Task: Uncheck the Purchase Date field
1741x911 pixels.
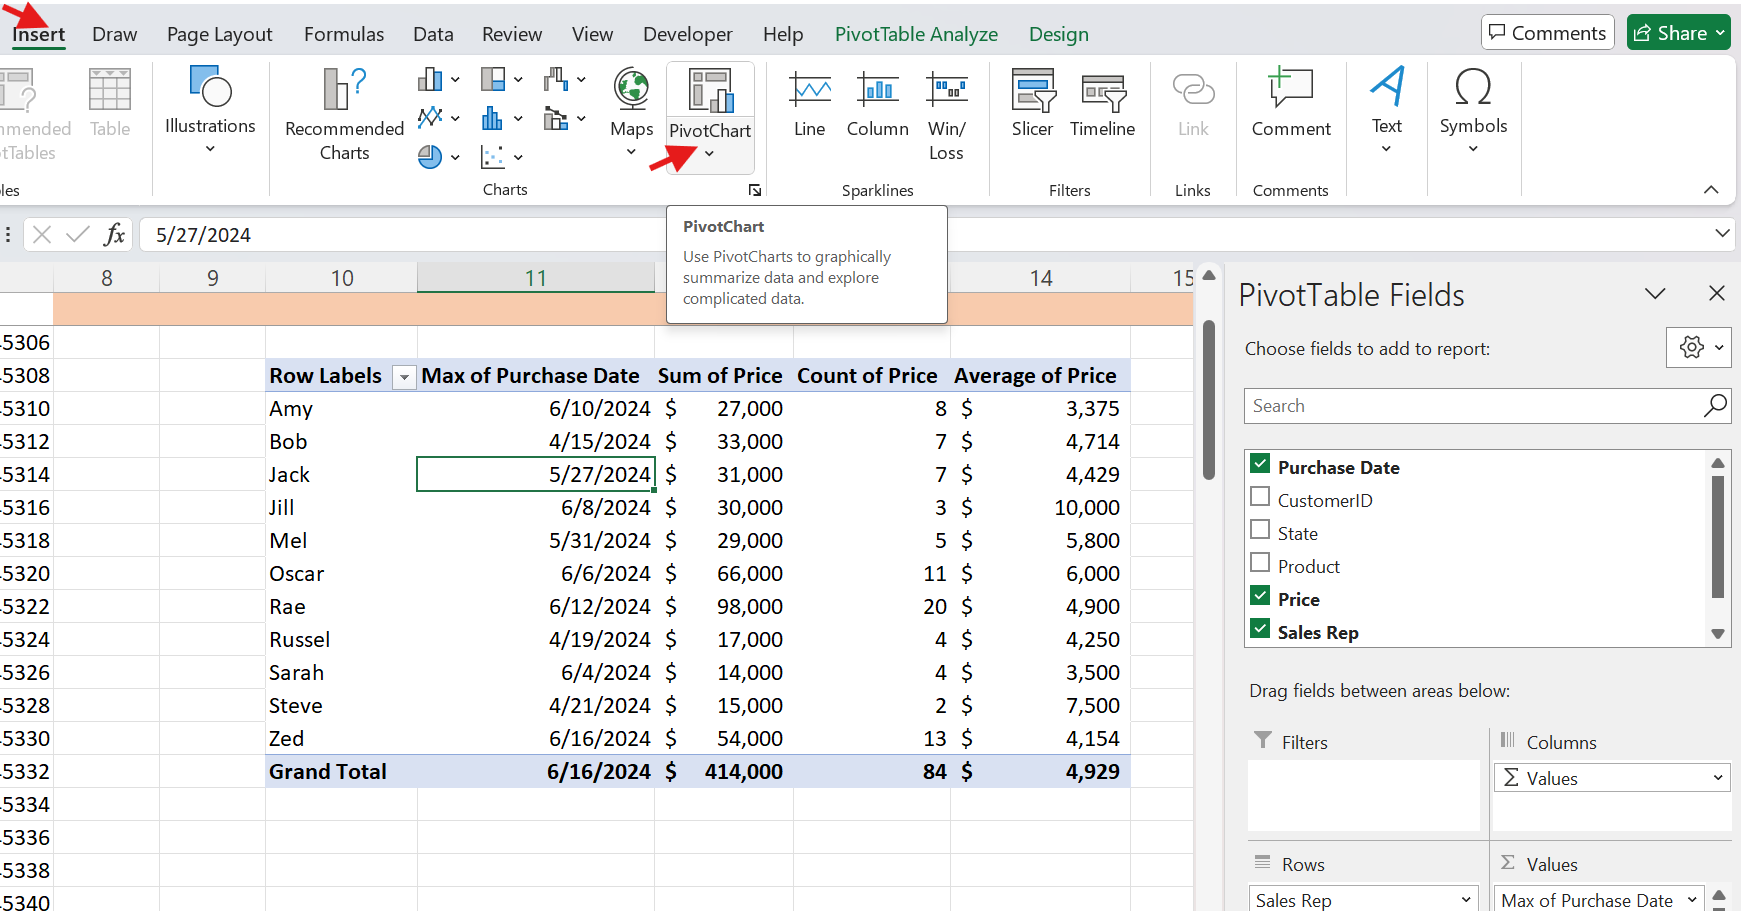Action: point(1260,464)
